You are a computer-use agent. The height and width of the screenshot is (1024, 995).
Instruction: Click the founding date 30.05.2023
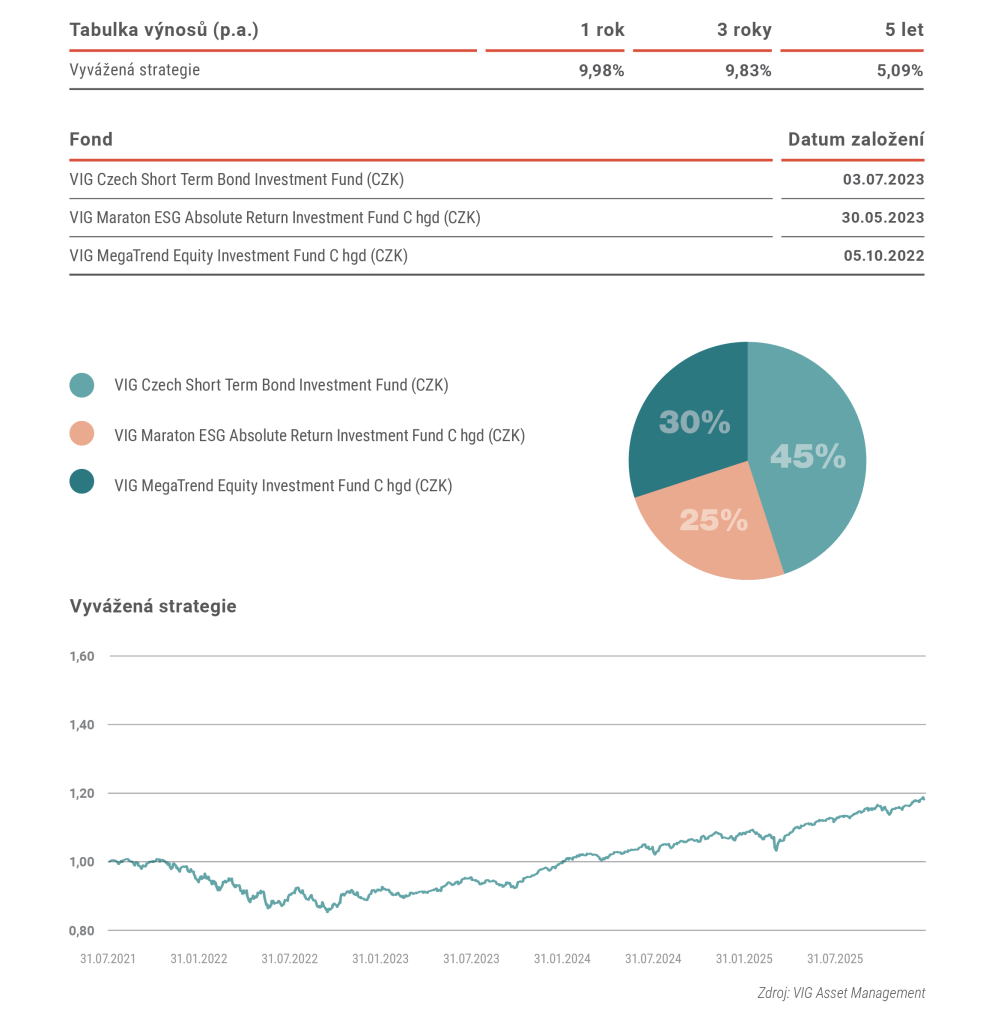[883, 218]
